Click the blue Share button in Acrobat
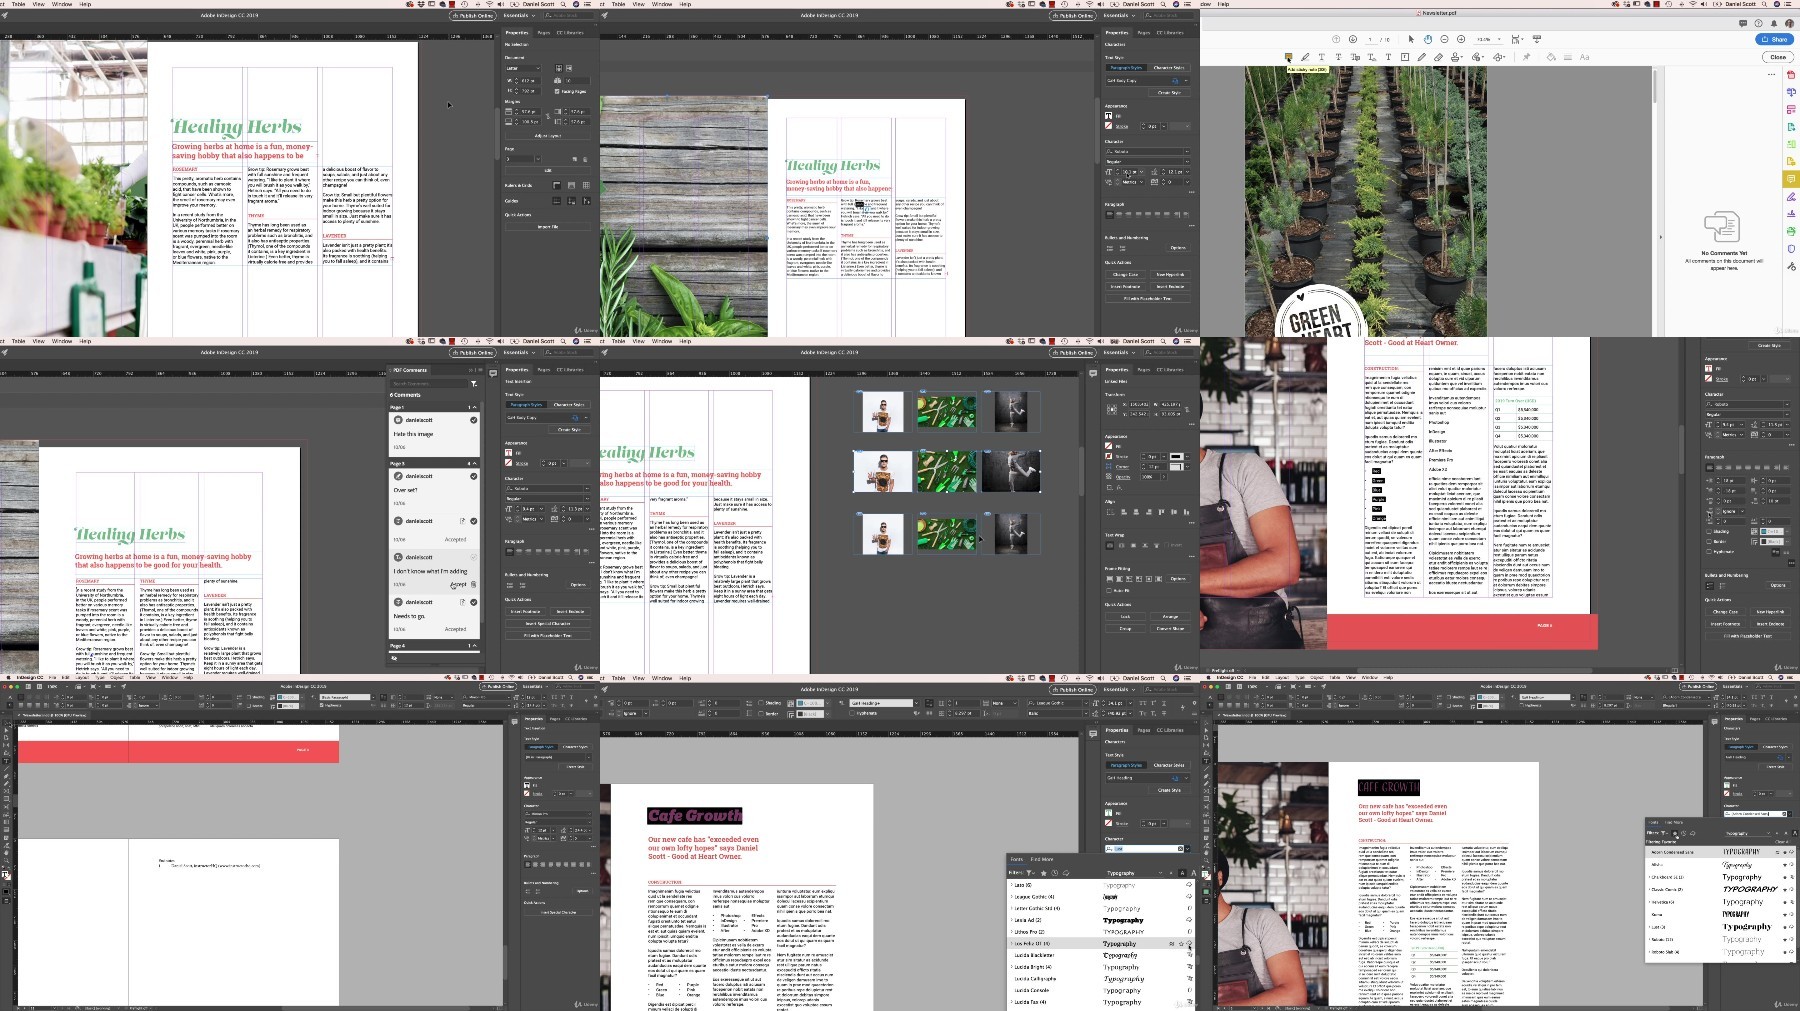 1775,39
